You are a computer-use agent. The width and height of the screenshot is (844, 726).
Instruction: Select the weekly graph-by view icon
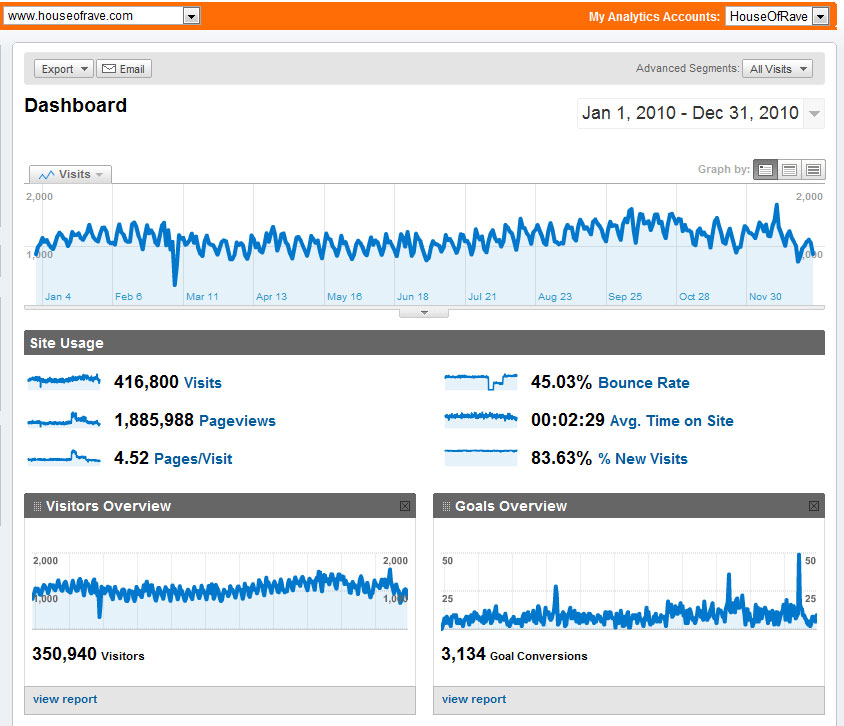point(789,170)
